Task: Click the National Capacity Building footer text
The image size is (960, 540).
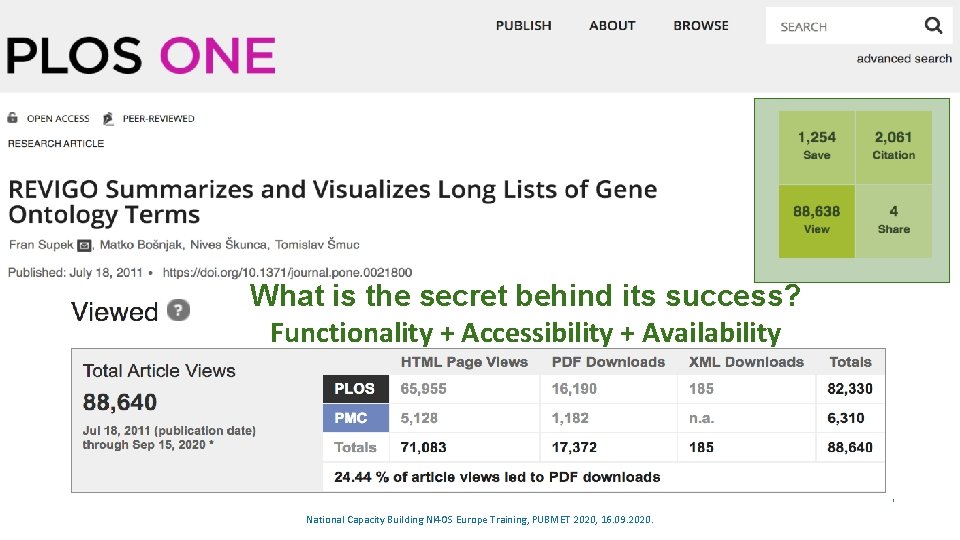Action: tap(479, 520)
